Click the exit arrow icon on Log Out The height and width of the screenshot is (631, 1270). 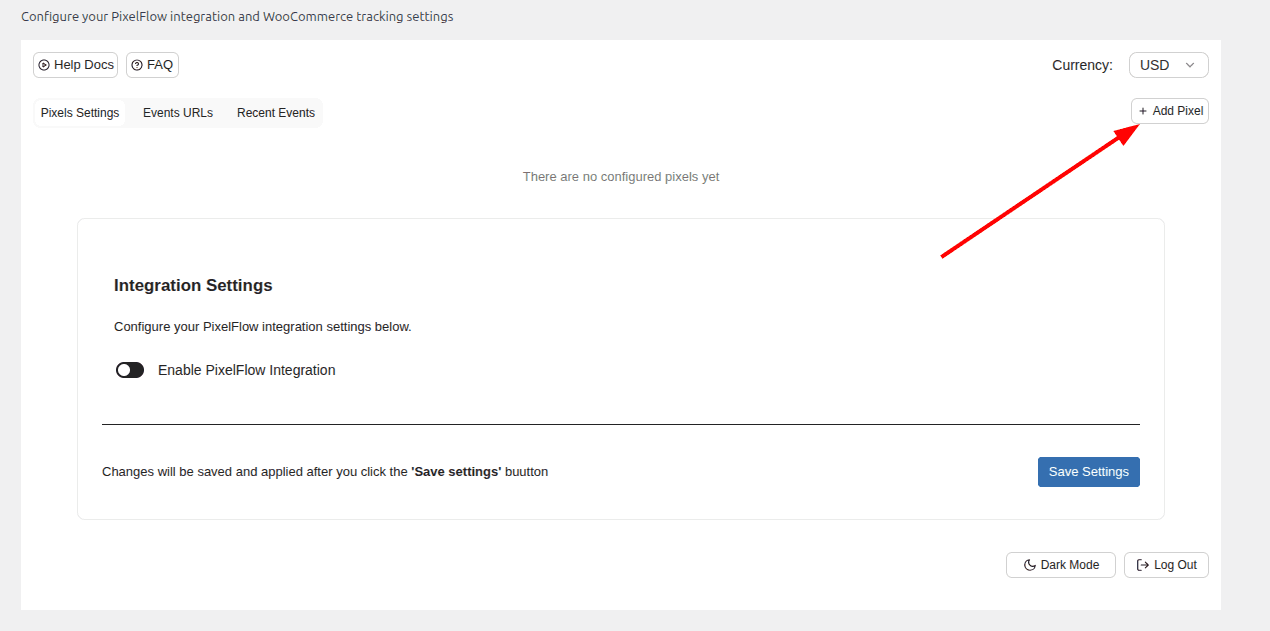coord(1142,565)
